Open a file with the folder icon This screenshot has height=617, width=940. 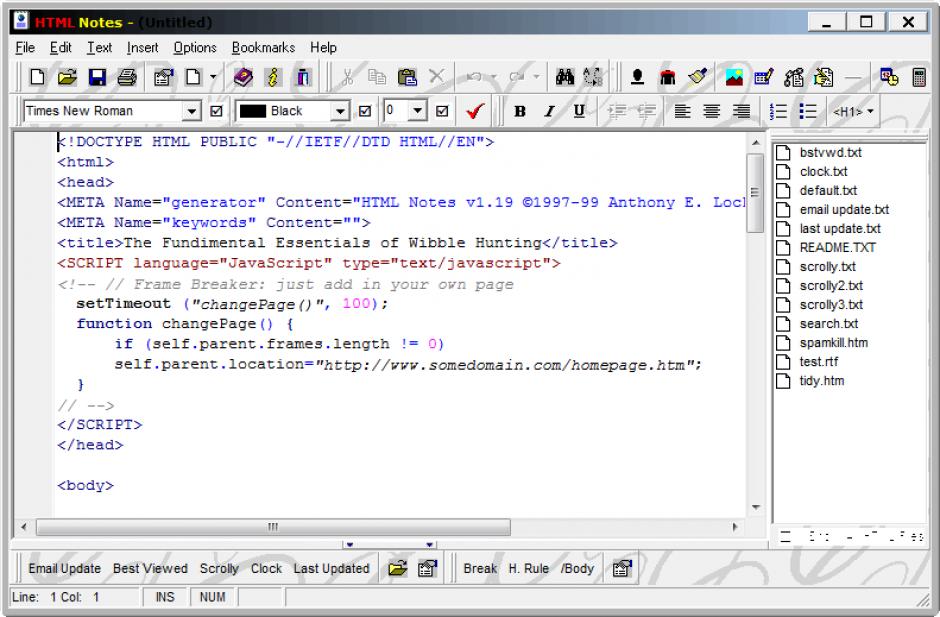pos(67,77)
